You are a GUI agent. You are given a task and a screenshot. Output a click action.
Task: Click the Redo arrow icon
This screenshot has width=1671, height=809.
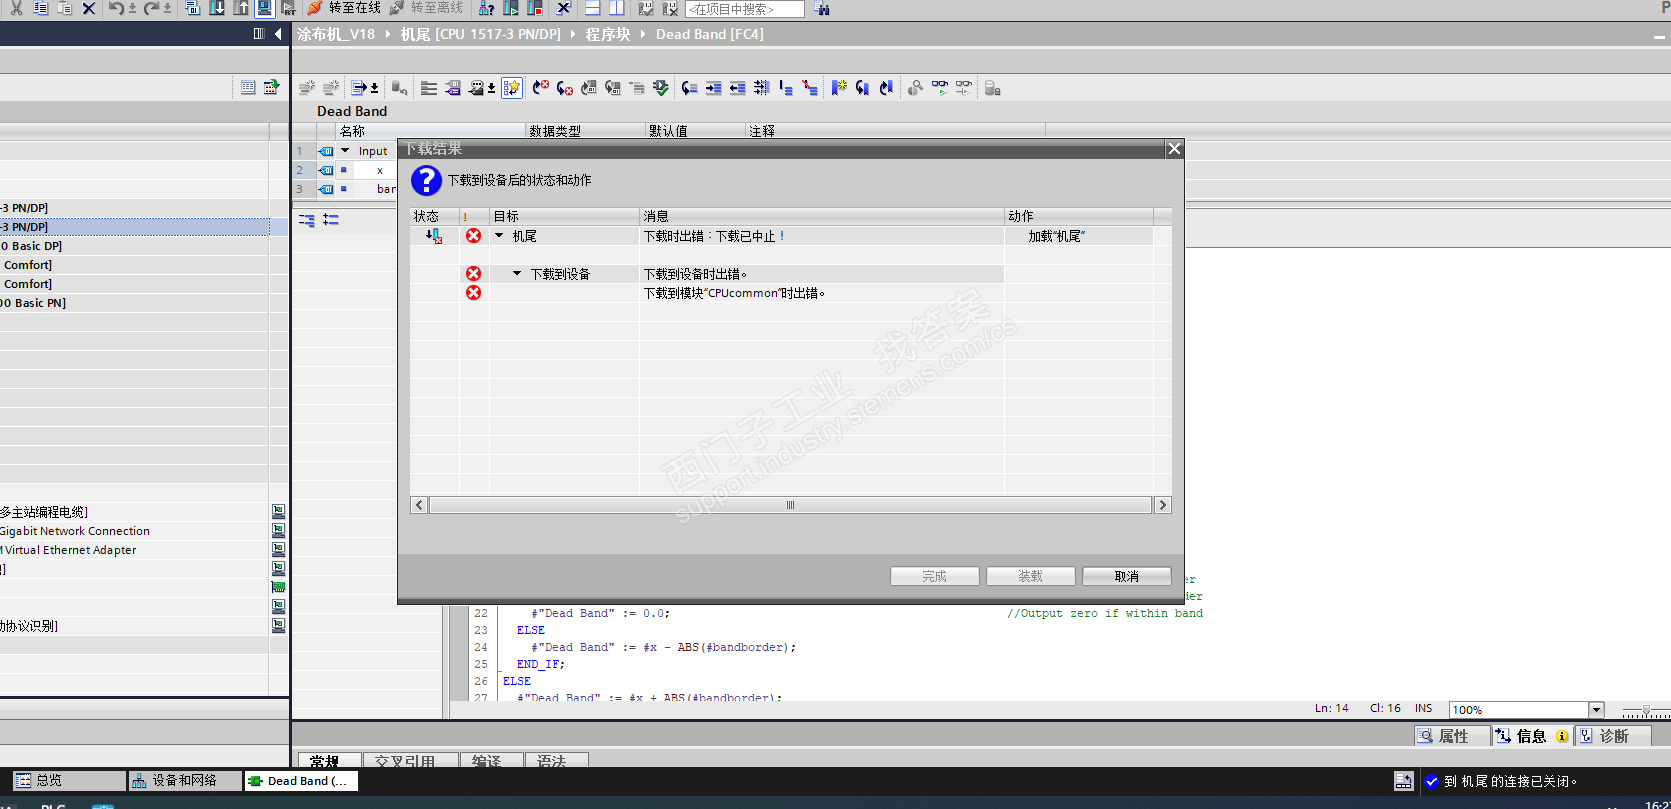pyautogui.click(x=152, y=8)
